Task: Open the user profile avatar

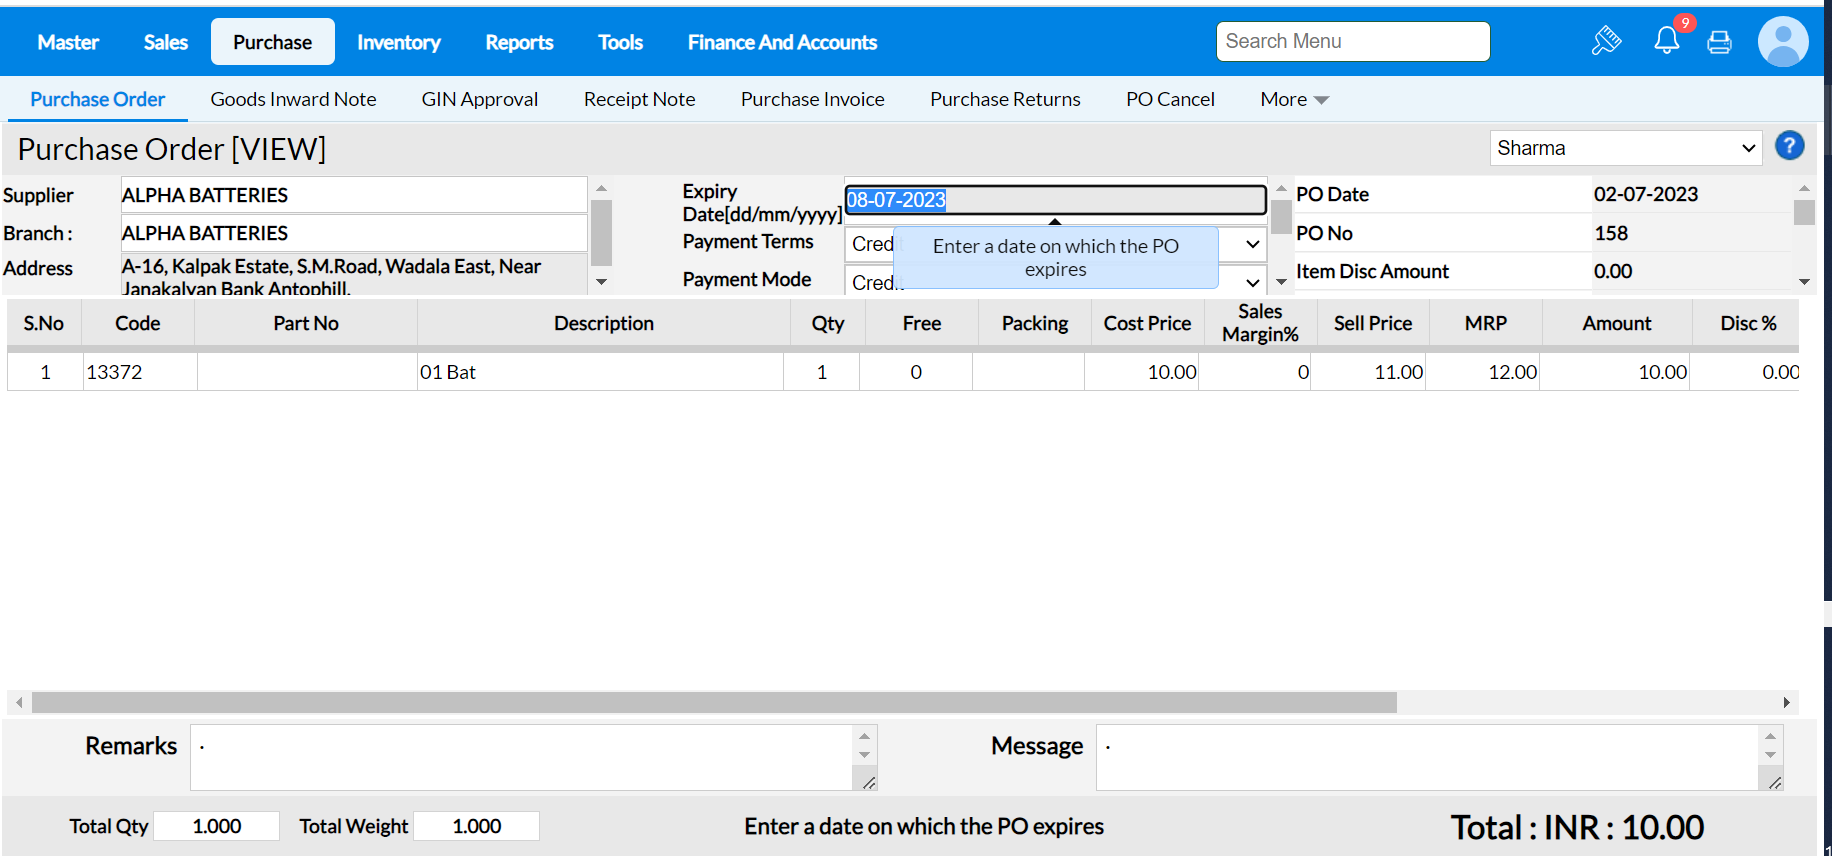Action: coord(1782,42)
